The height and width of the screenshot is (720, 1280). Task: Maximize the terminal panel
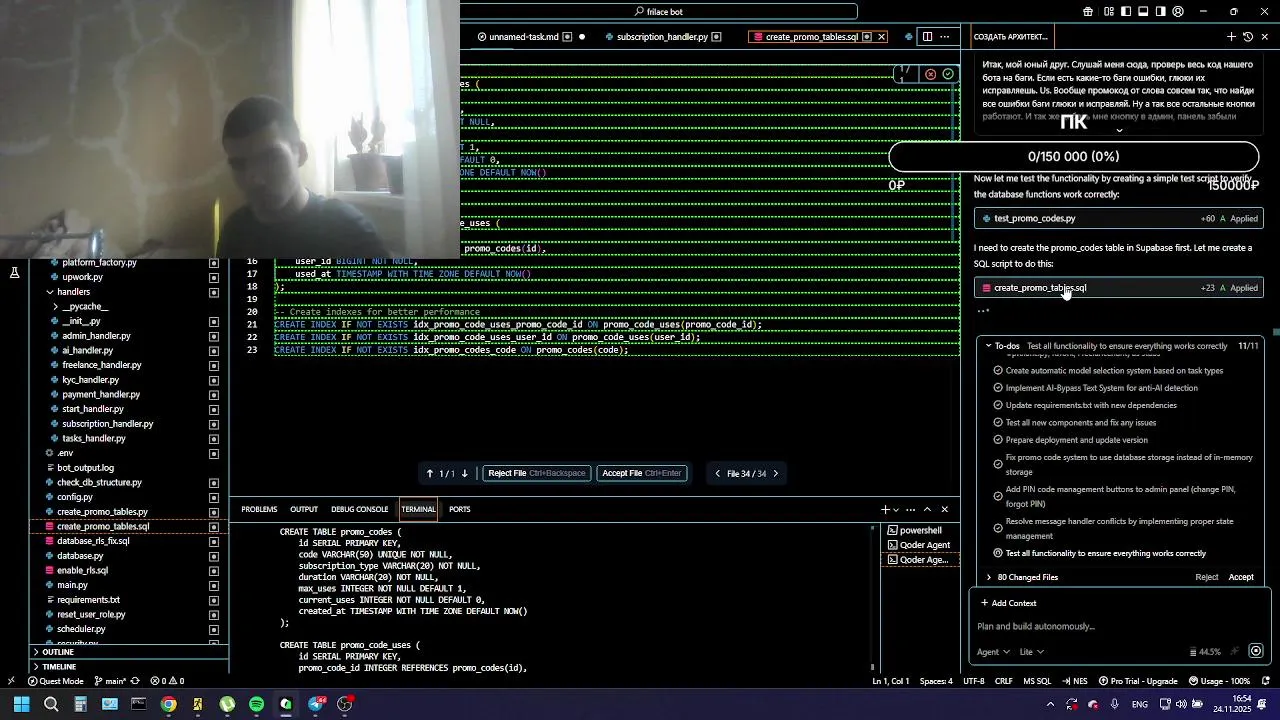point(927,509)
